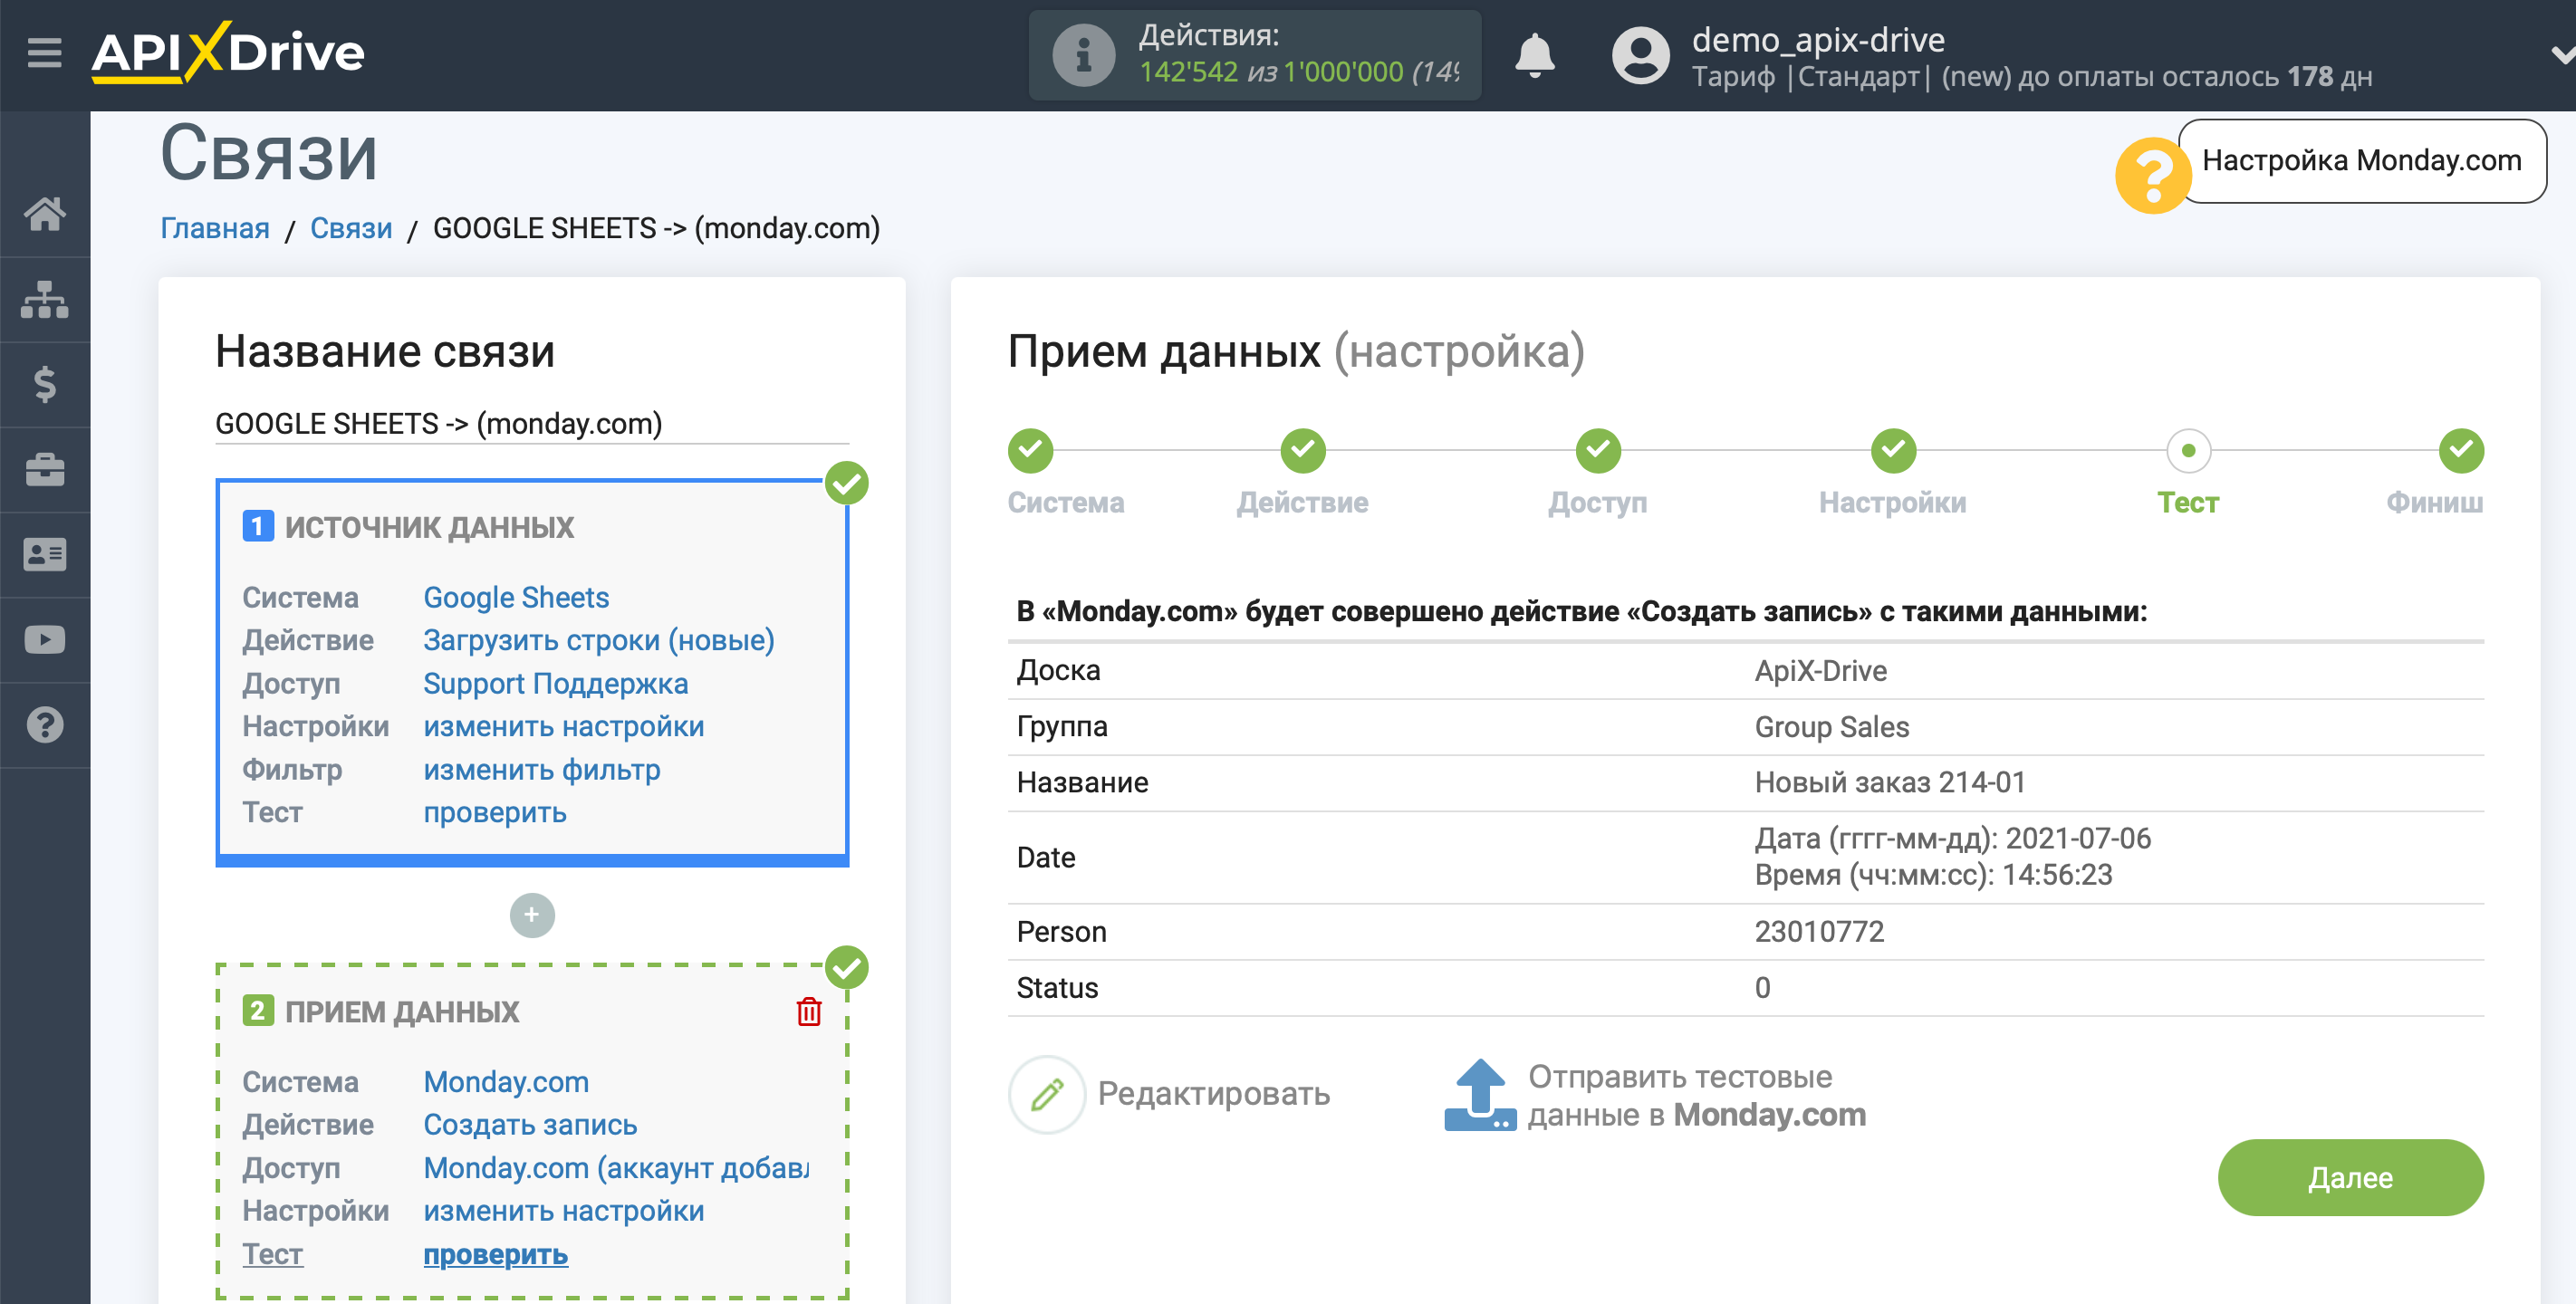Image resolution: width=2576 pixels, height=1304 pixels.
Task: Click the Новый заказ 214-01 value
Action: tap(1890, 782)
